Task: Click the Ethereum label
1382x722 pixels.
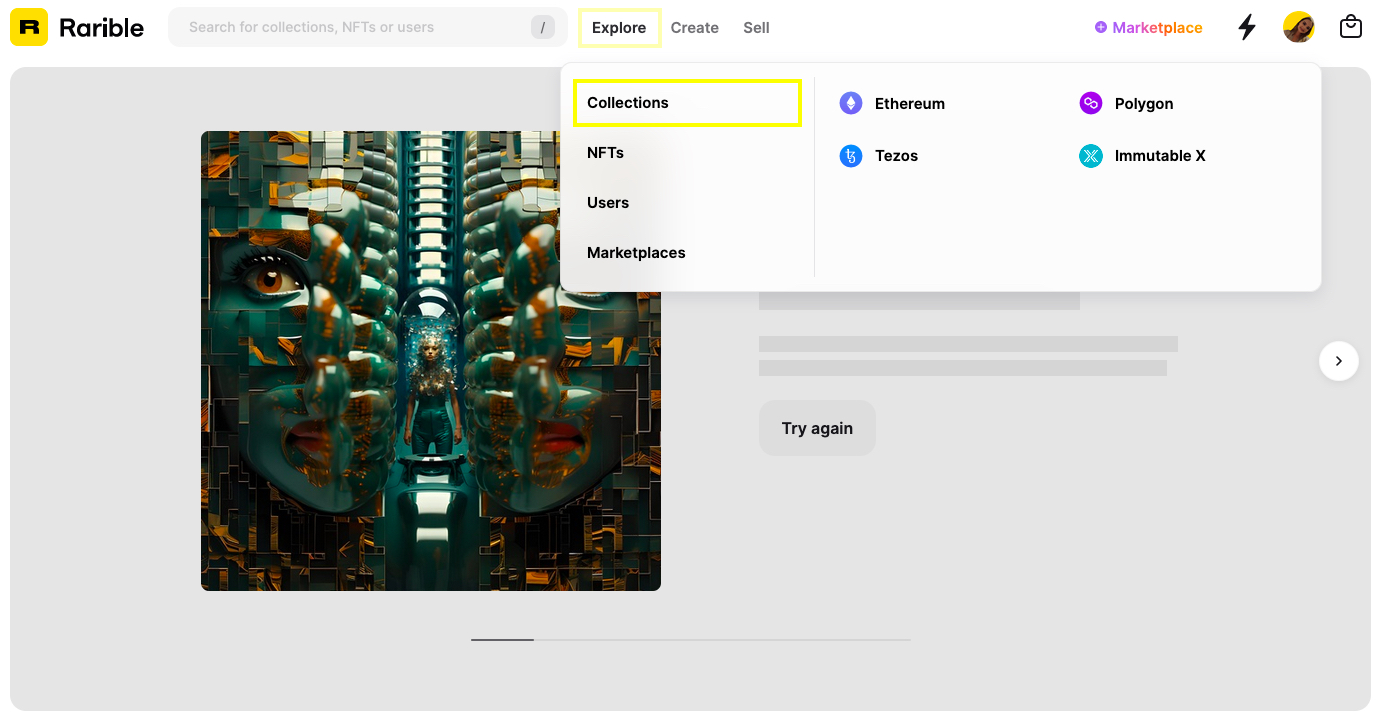Action: (x=910, y=104)
